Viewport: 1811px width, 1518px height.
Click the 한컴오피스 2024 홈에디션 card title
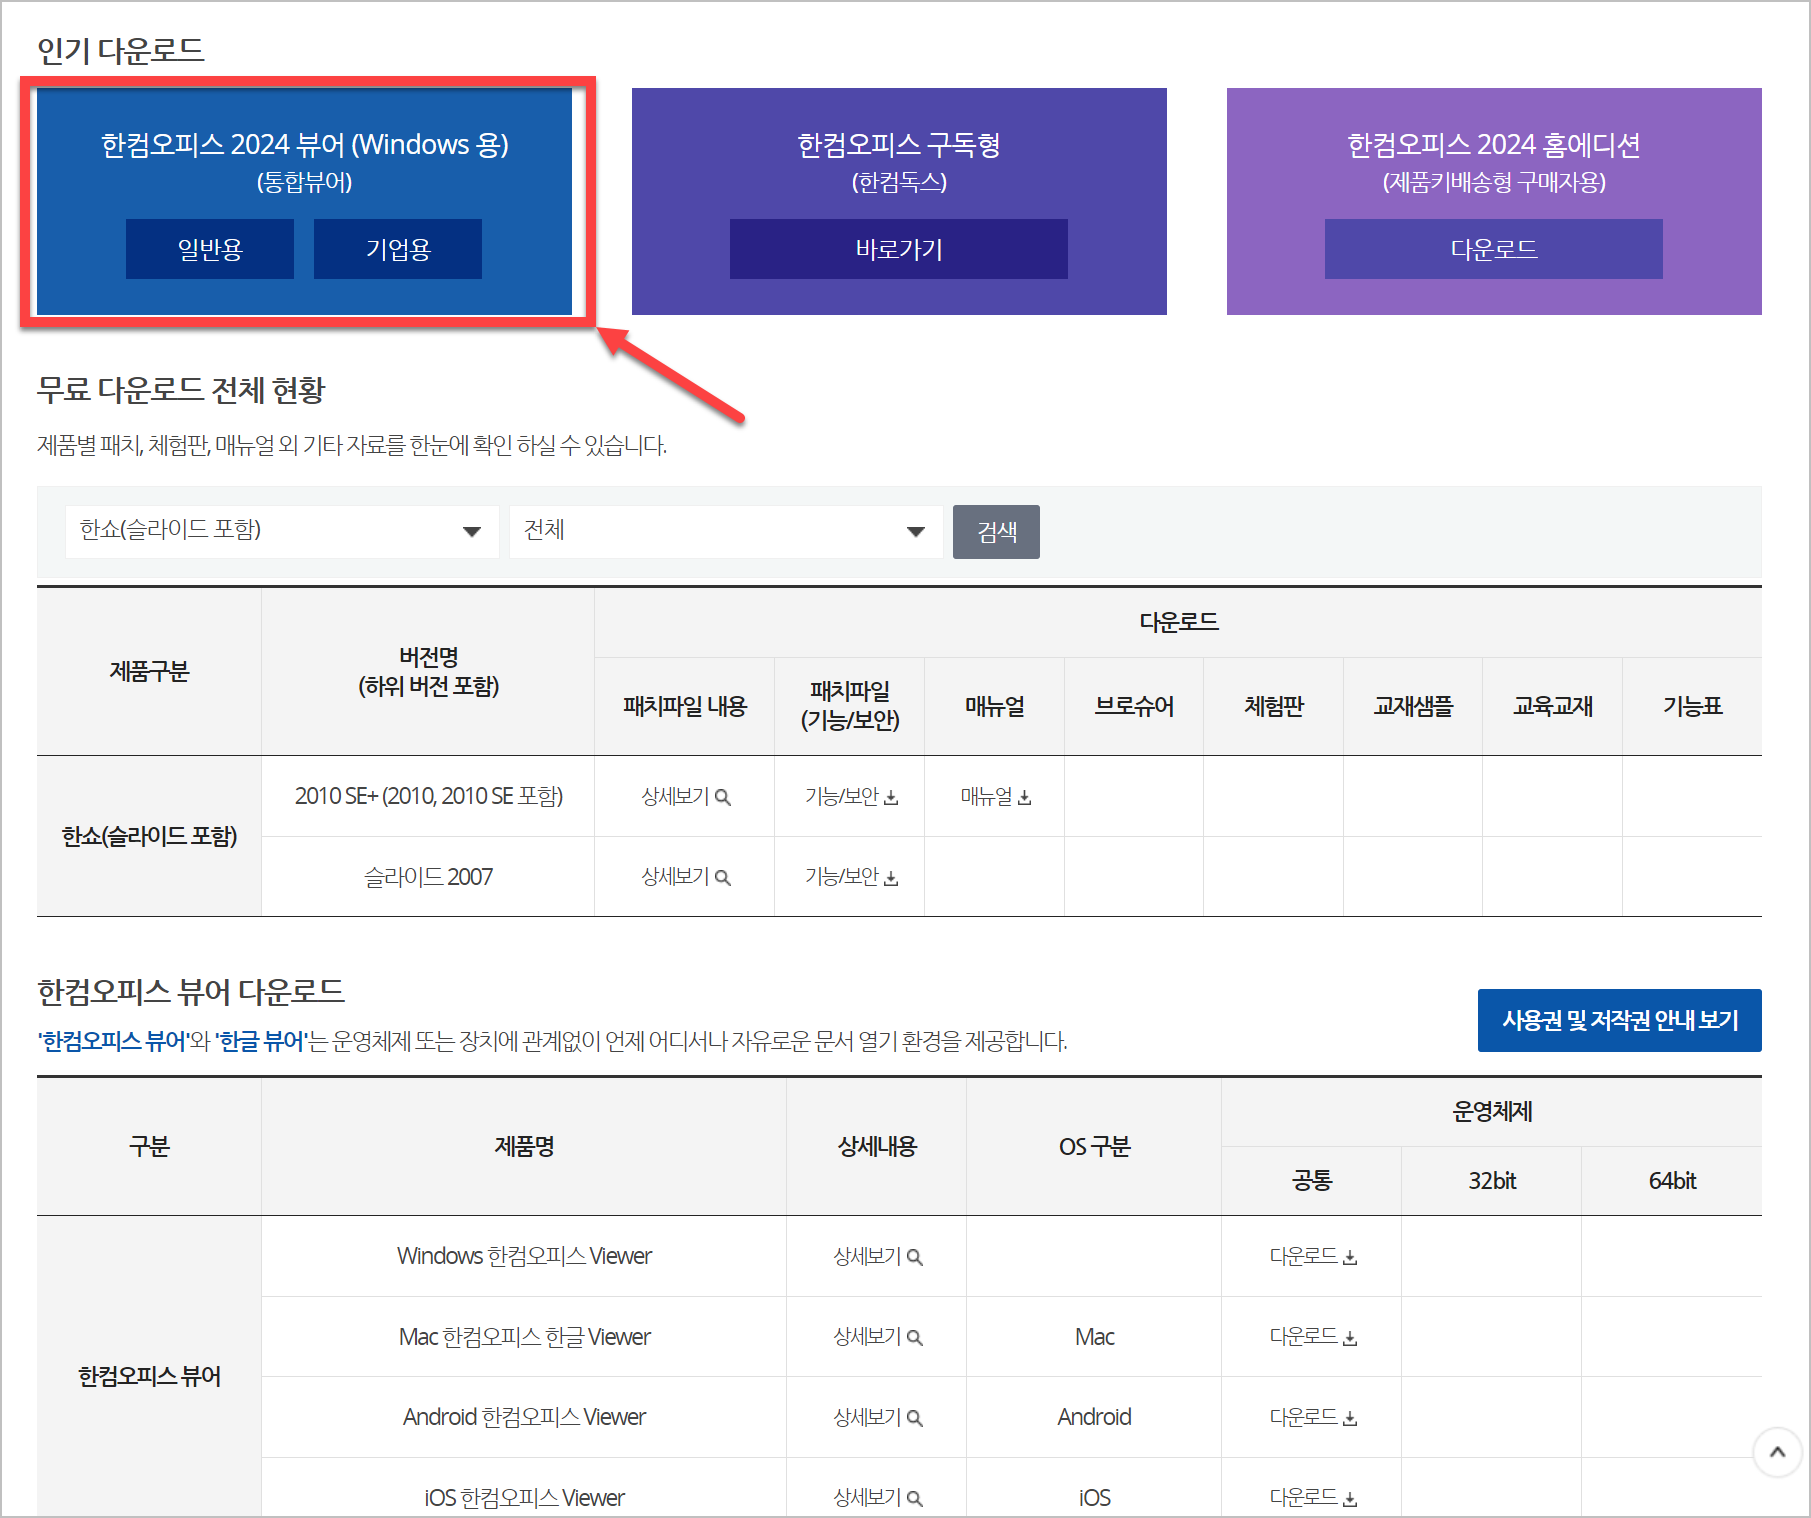(x=1494, y=145)
